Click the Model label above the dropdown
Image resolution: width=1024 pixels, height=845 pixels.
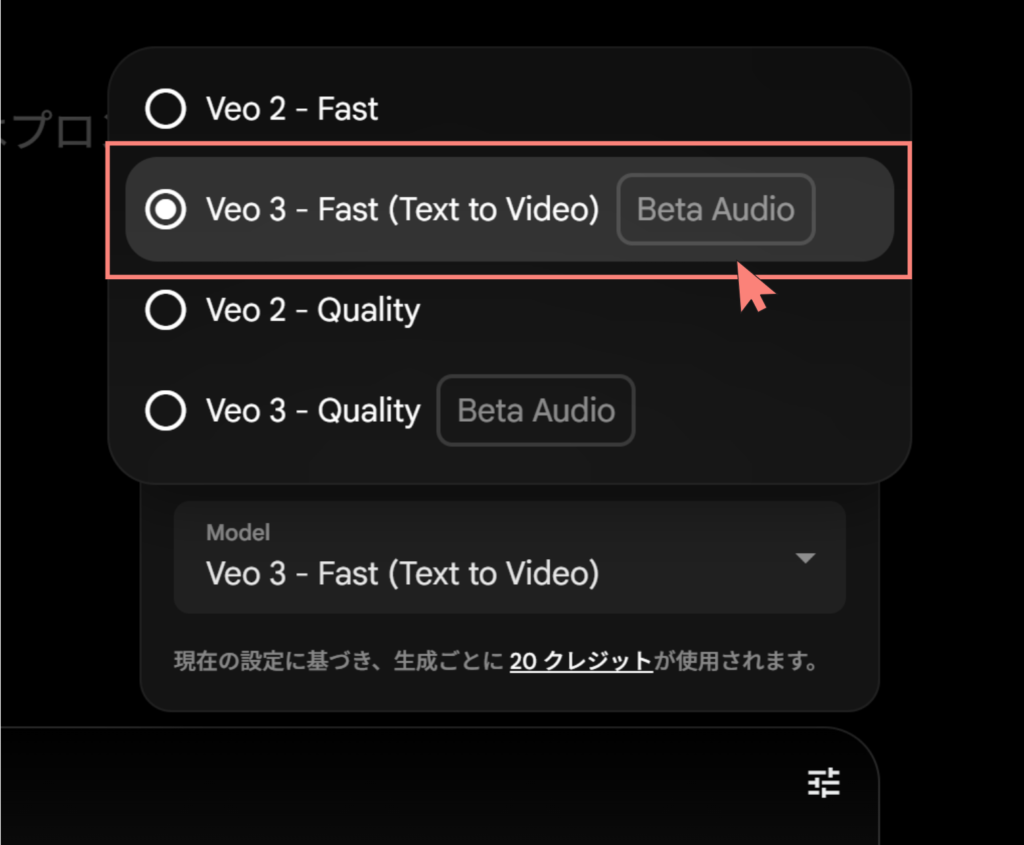[238, 532]
